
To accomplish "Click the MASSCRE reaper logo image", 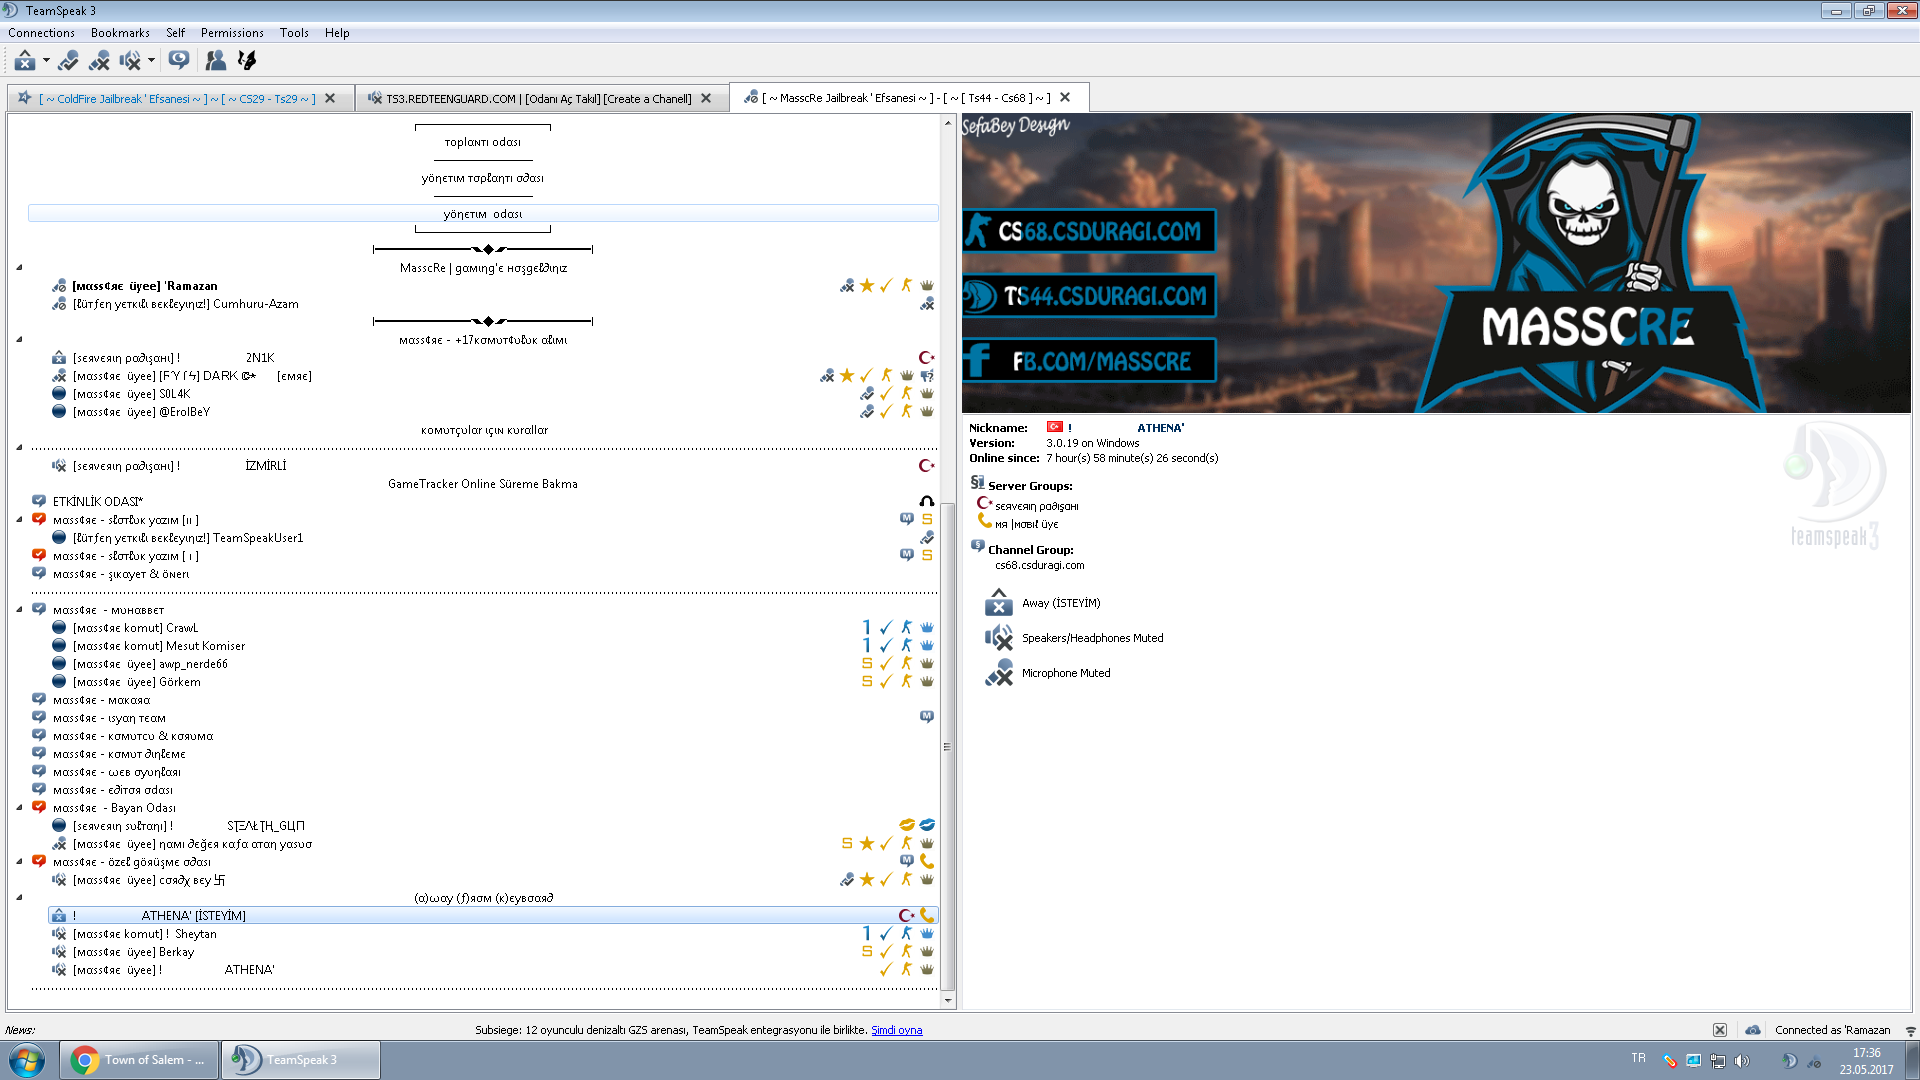I will click(x=1588, y=262).
